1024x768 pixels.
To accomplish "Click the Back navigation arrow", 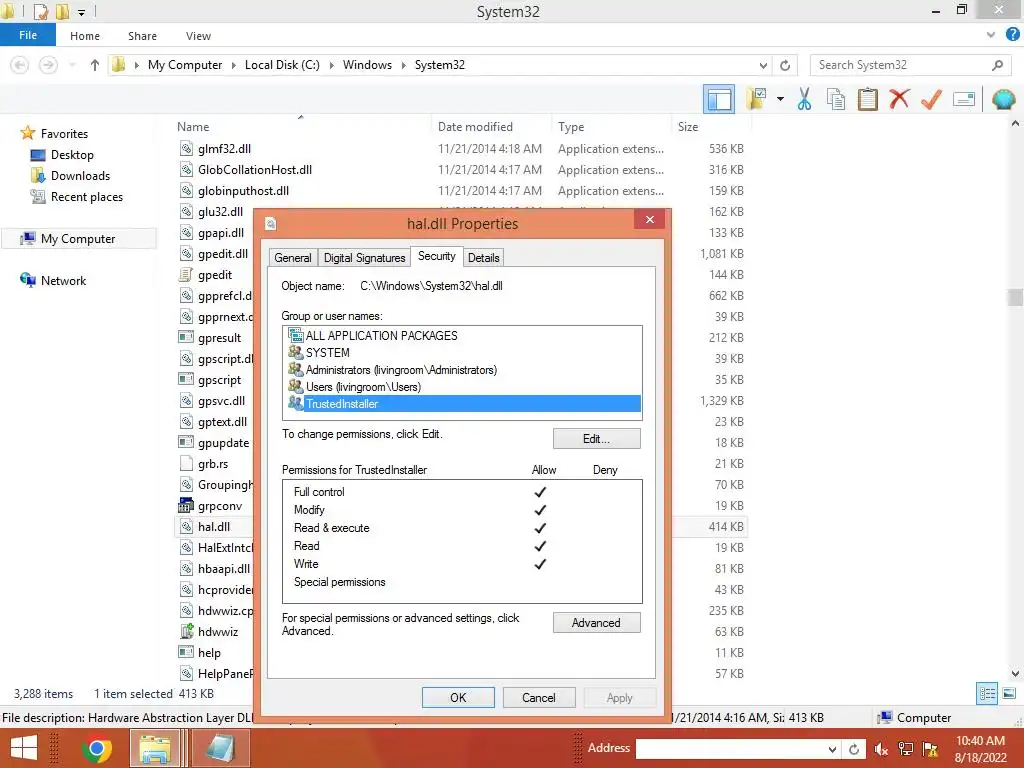I will click(20, 65).
